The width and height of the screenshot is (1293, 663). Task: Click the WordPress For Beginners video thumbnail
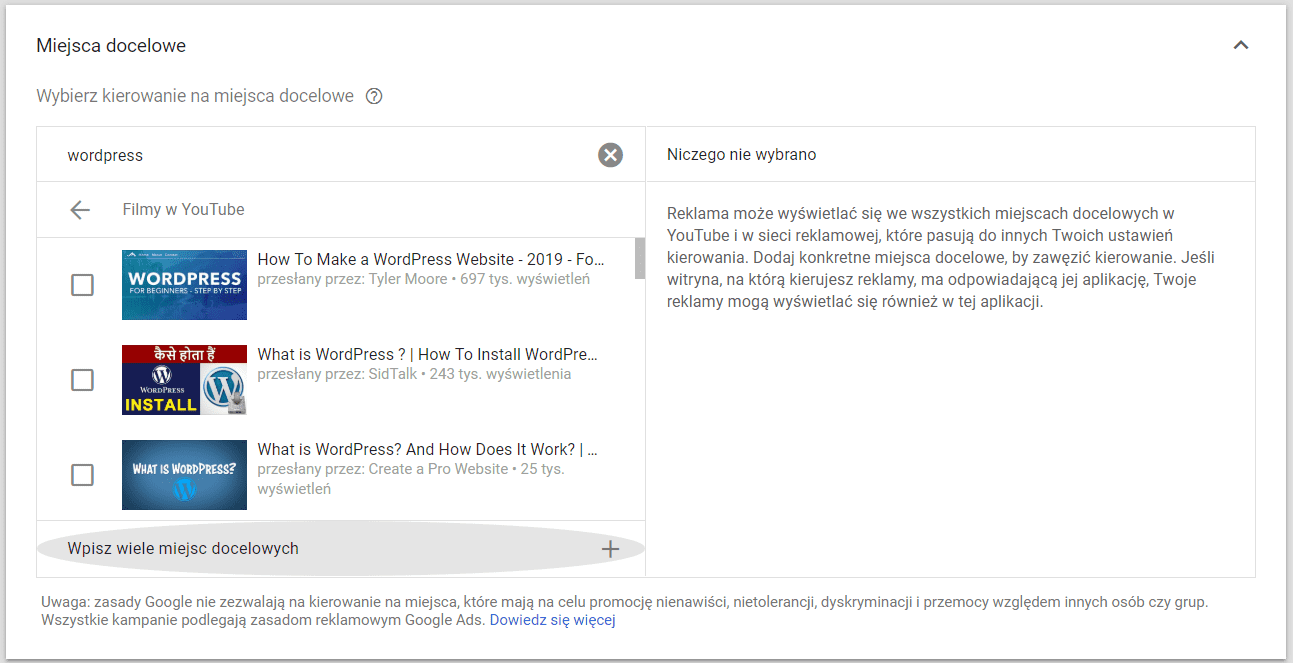click(184, 285)
